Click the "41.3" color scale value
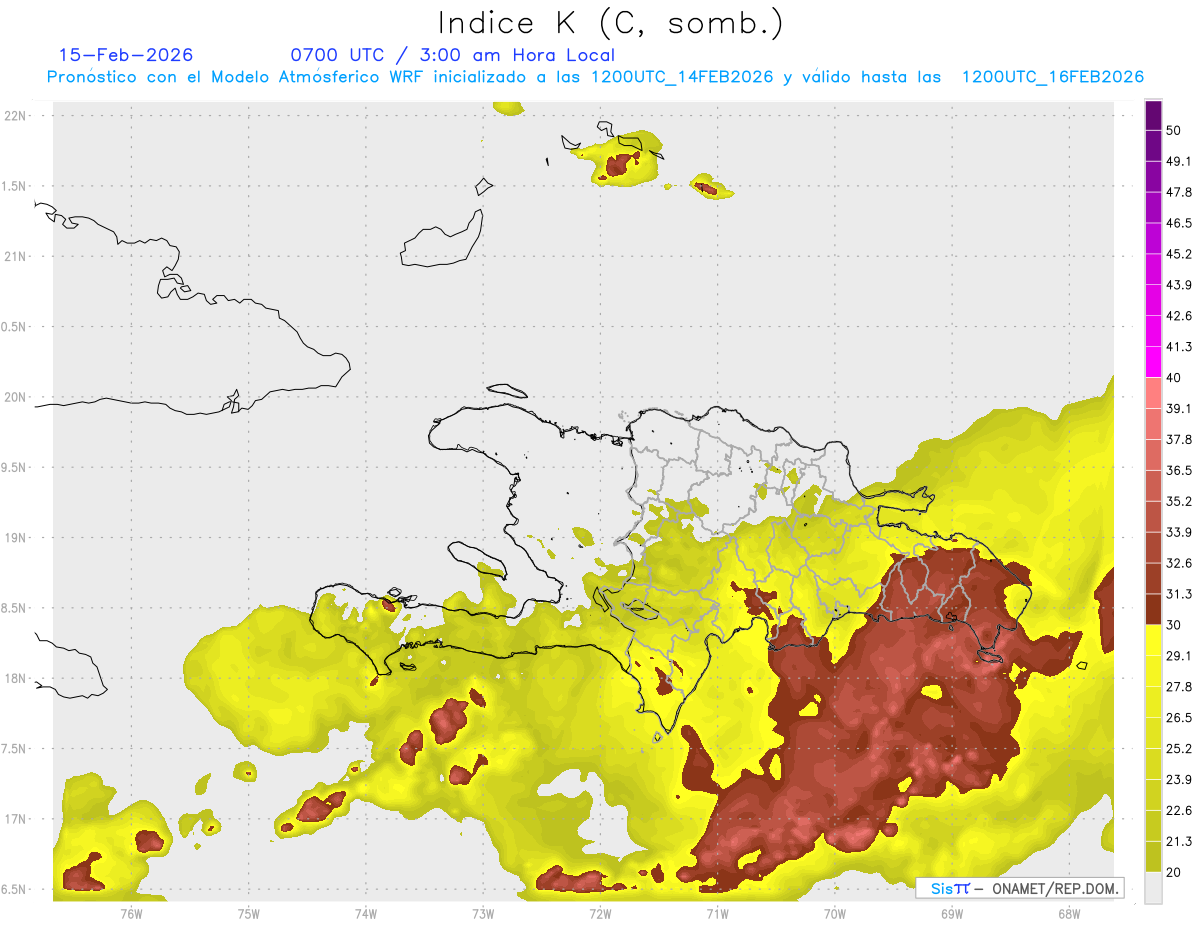1200x927 pixels. (1179, 348)
